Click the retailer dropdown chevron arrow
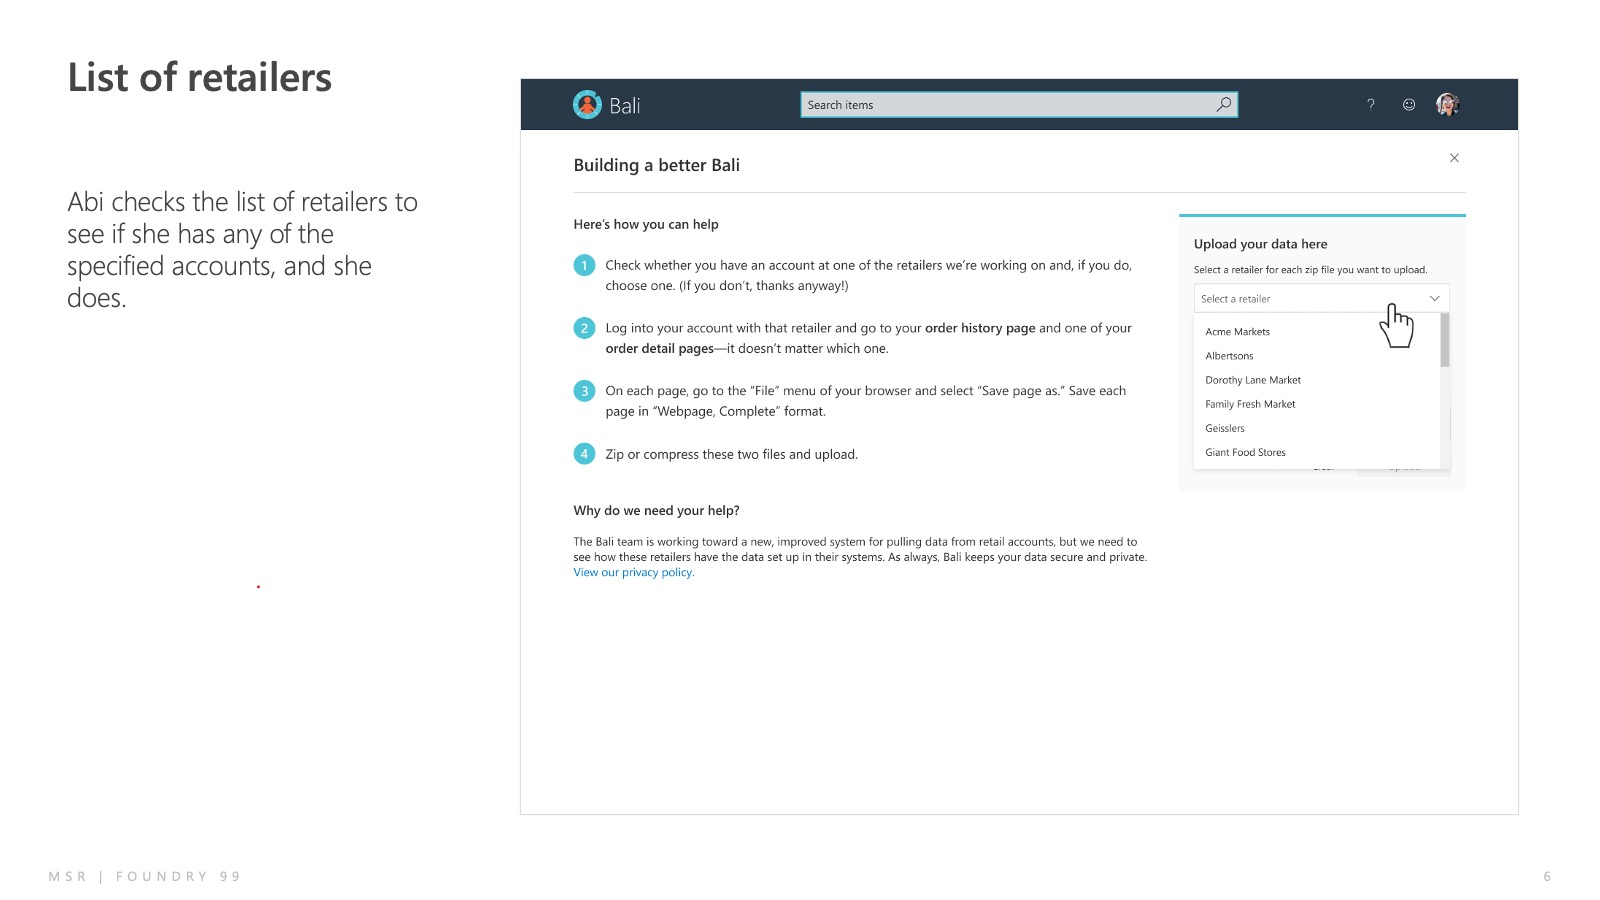The width and height of the screenshot is (1600, 900). [1434, 299]
